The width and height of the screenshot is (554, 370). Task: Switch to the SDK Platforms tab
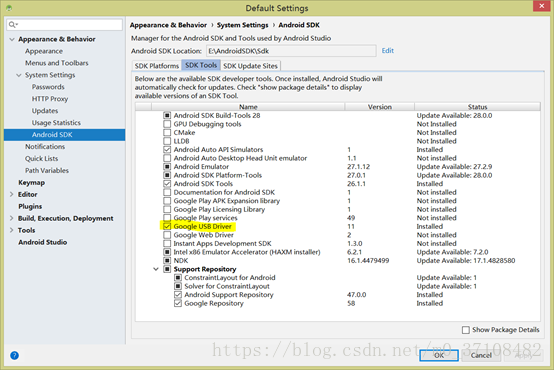157,66
